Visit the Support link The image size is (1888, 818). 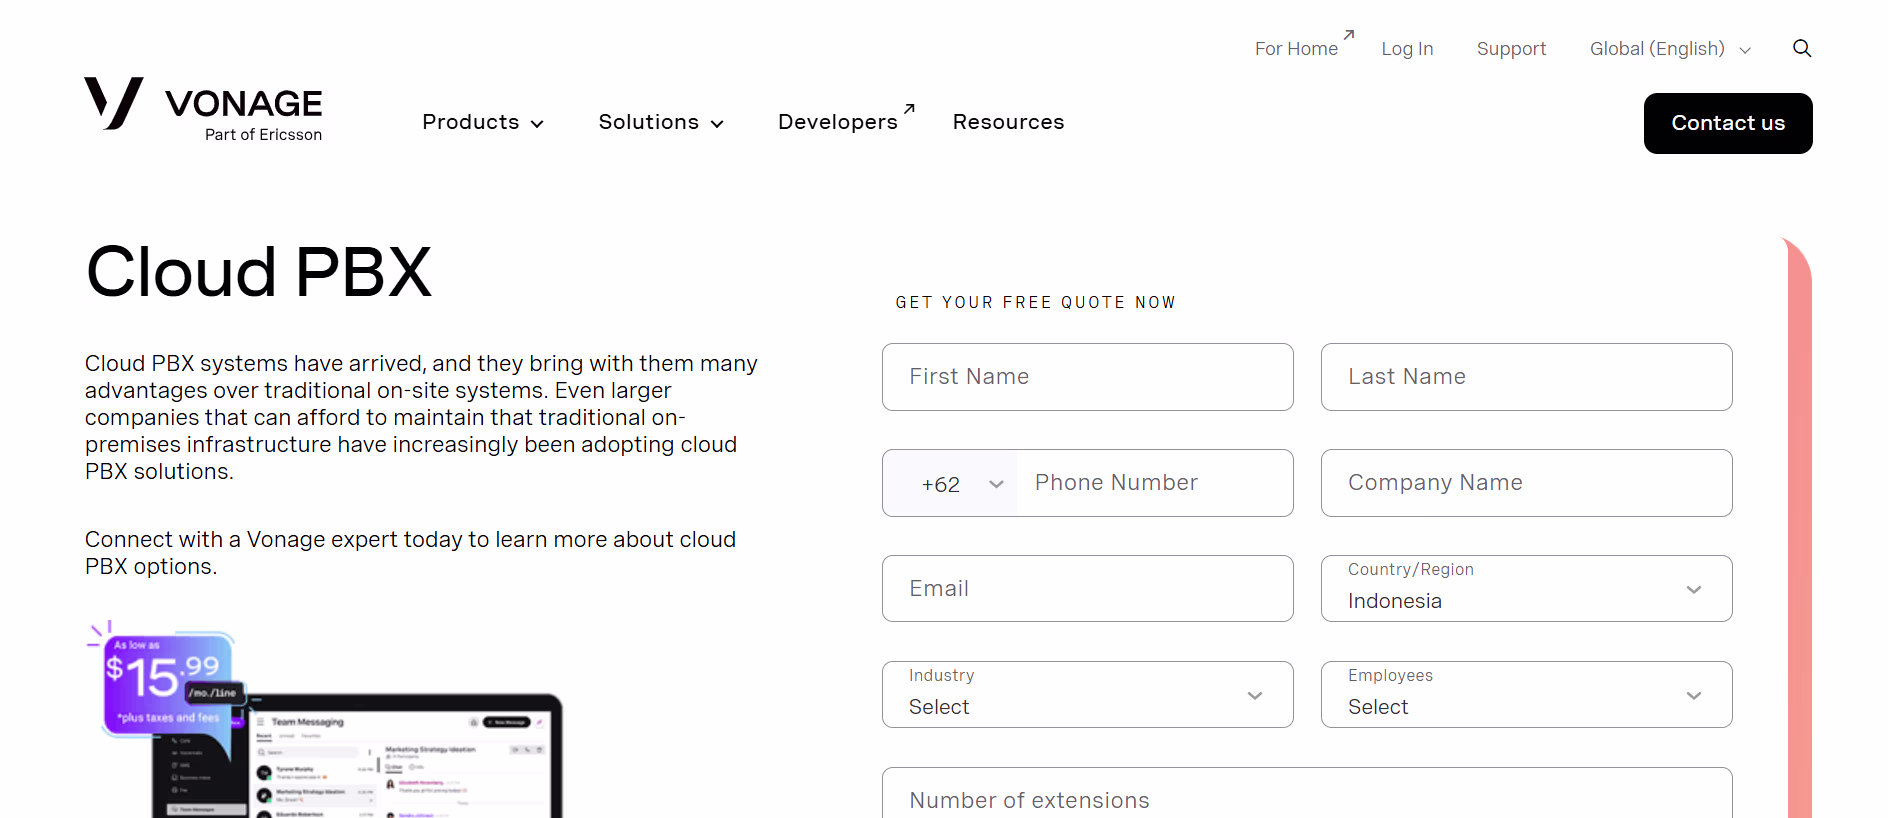click(1511, 49)
